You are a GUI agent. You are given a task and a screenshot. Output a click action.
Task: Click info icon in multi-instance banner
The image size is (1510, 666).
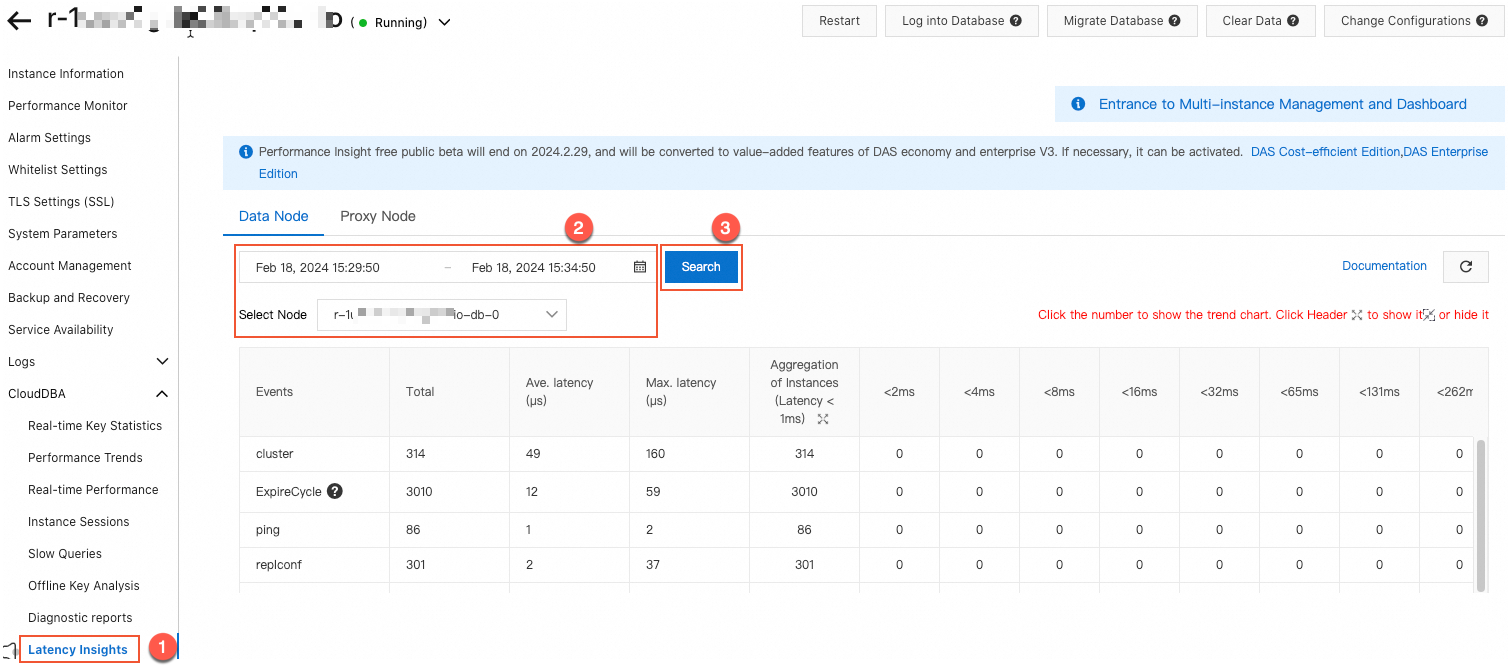click(1078, 104)
